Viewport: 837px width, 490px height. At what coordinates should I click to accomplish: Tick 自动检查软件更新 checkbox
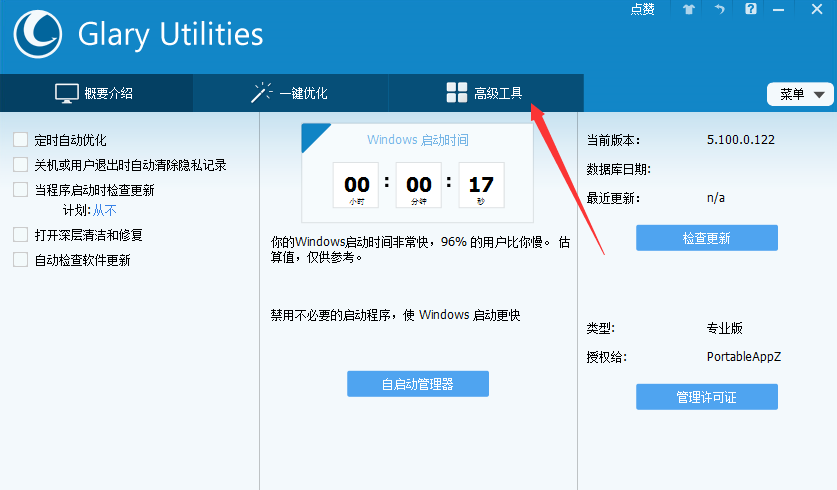tap(20, 259)
